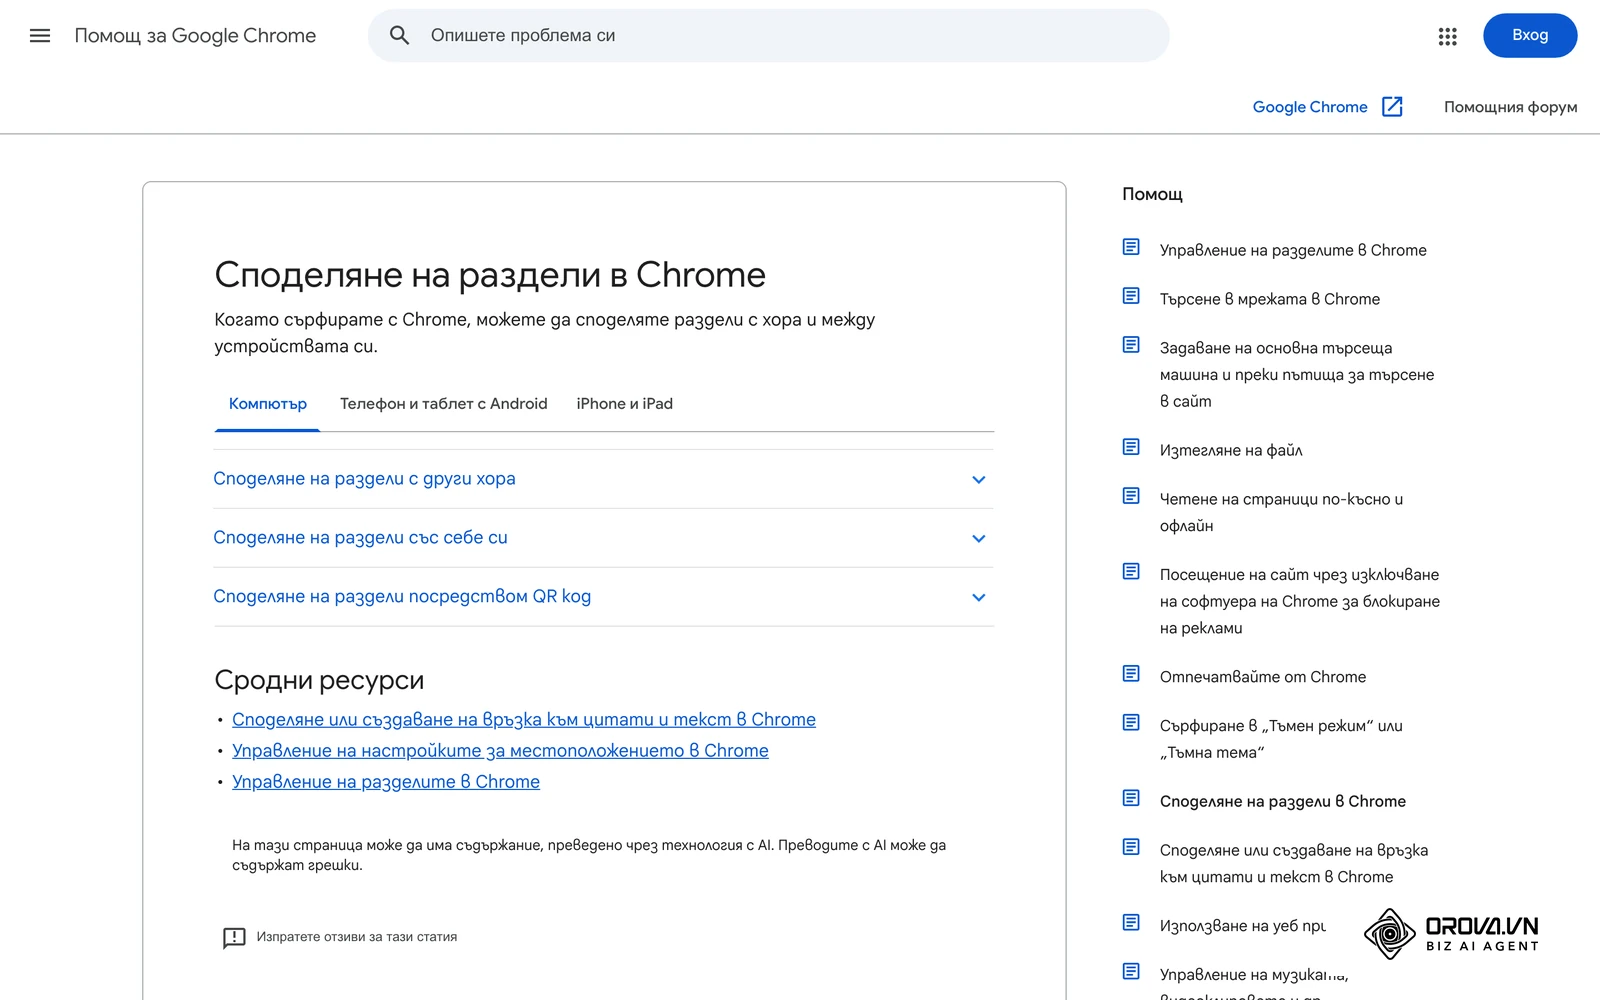Open sidebar article 'Управление на разделите в Chrome'

1293,250
